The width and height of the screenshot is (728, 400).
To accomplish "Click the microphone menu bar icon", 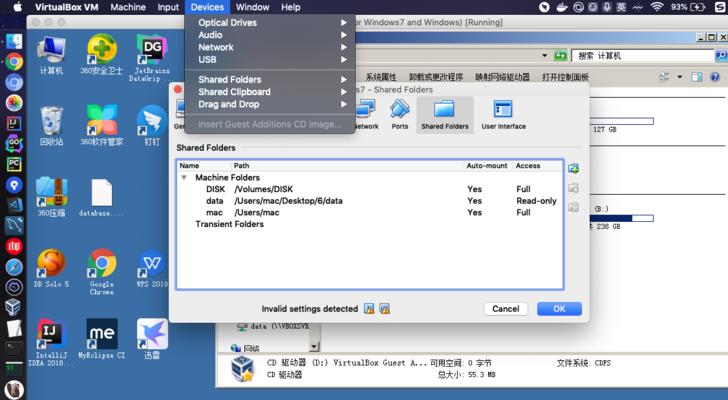I will point(606,7).
